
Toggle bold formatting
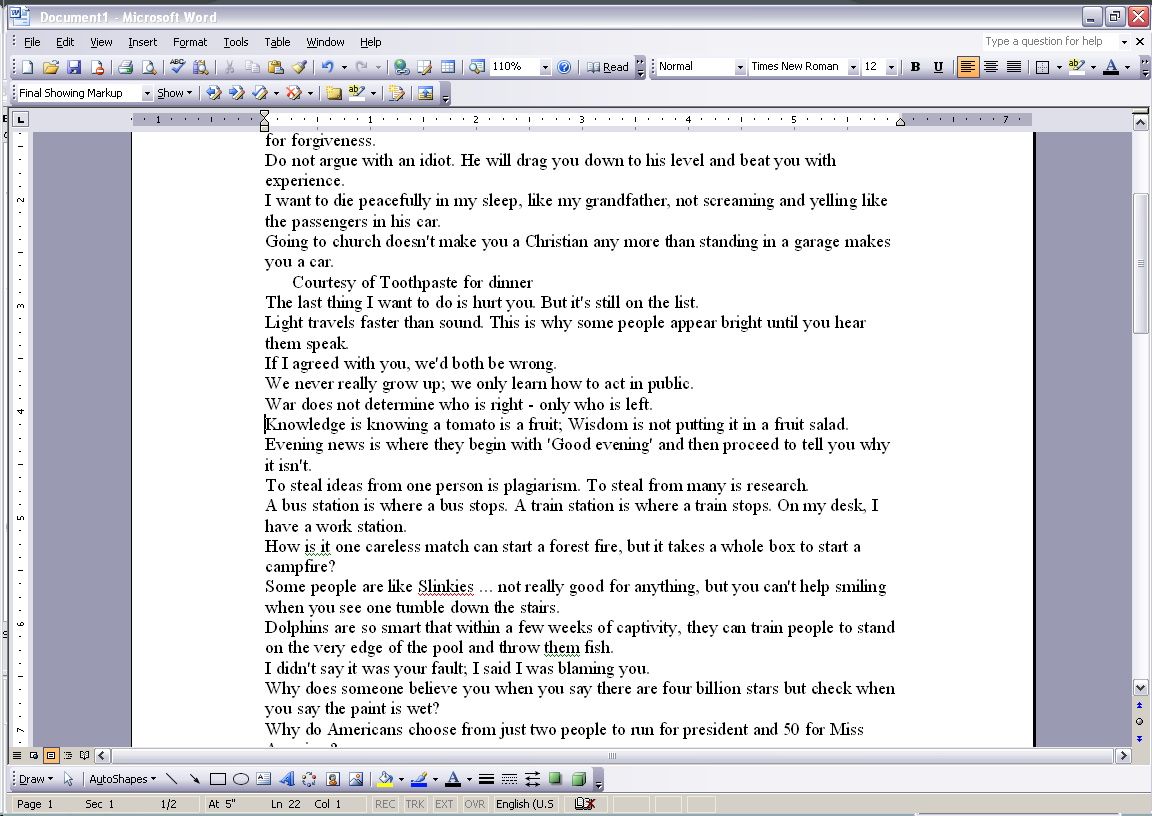click(914, 66)
